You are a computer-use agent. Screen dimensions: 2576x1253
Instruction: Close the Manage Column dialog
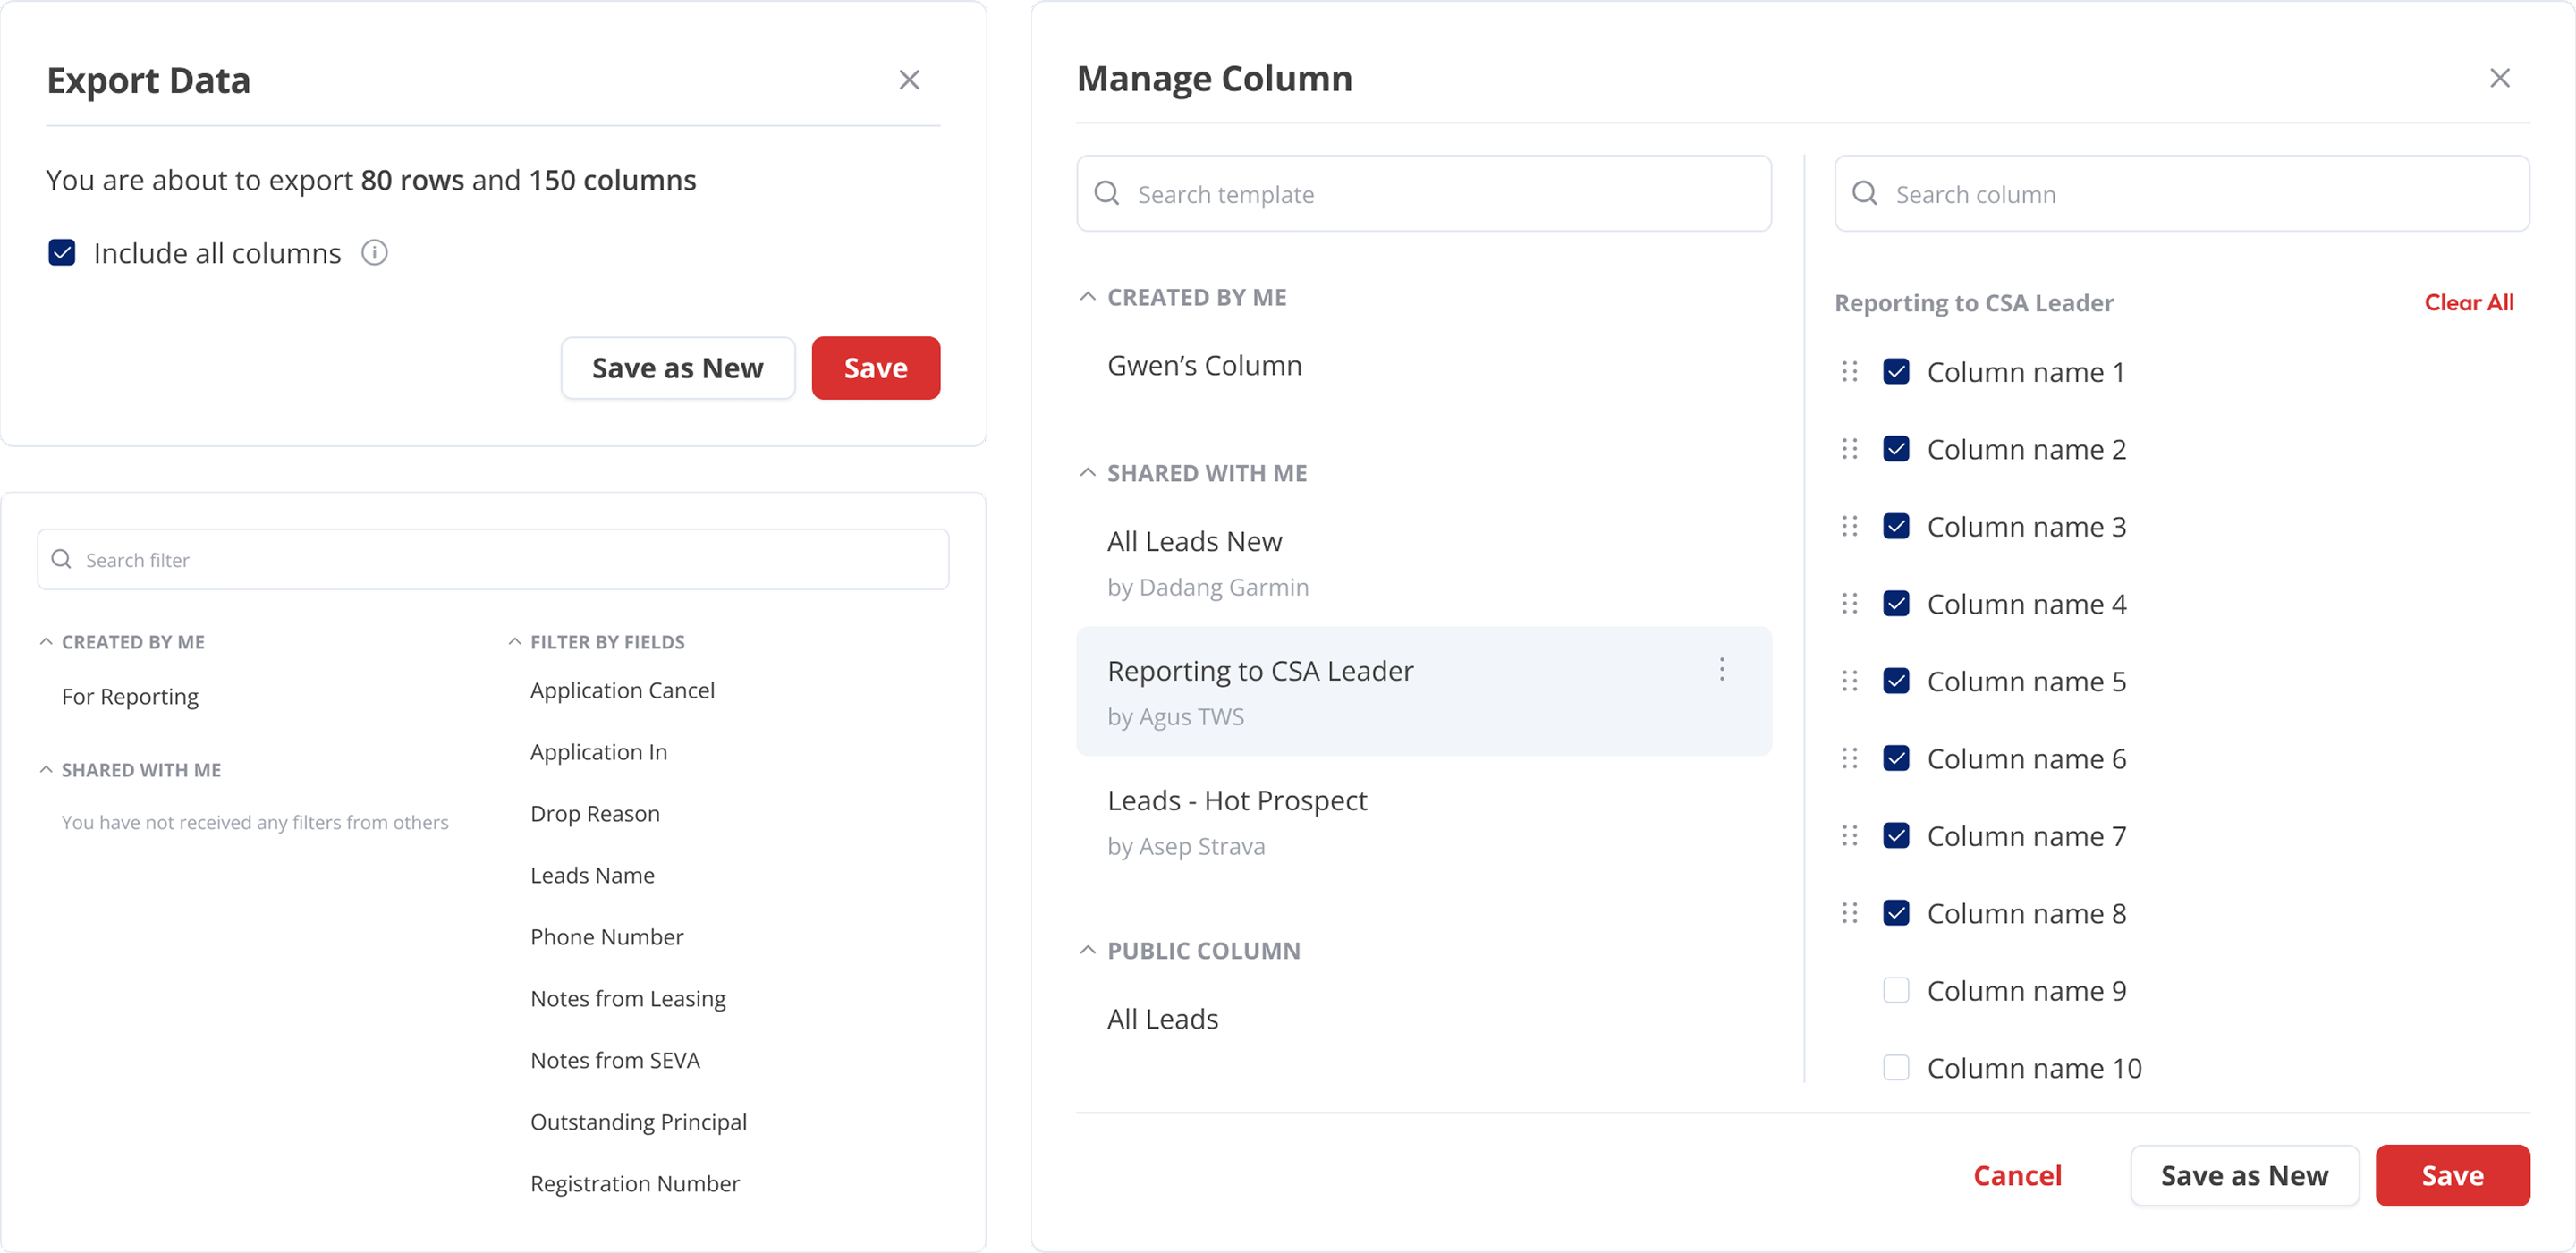[2501, 77]
